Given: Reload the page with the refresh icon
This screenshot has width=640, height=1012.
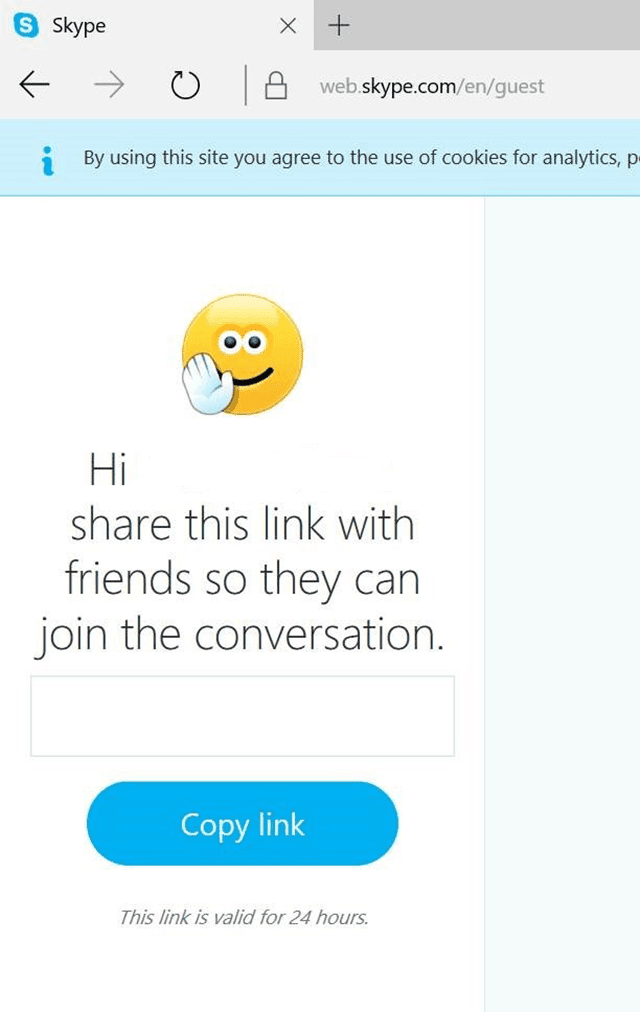Looking at the screenshot, I should pyautogui.click(x=185, y=85).
